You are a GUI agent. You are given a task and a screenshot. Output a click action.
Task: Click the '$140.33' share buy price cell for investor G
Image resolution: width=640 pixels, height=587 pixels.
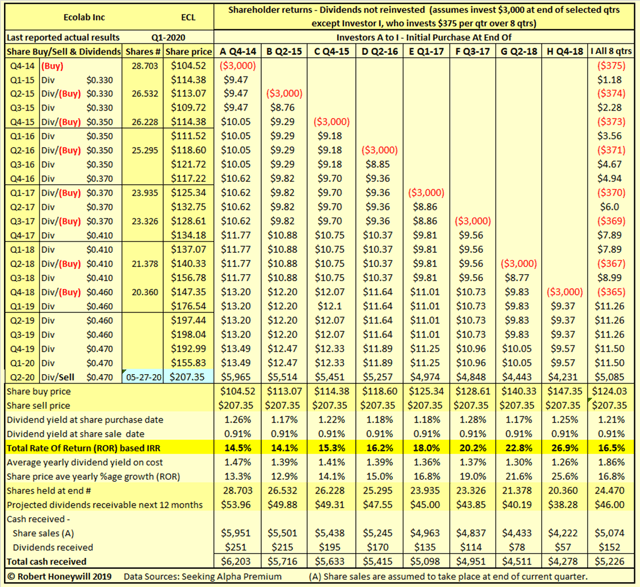click(518, 391)
